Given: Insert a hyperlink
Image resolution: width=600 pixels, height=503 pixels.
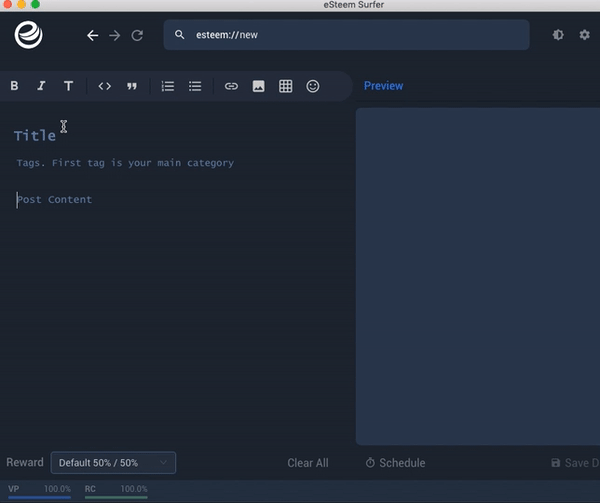Looking at the screenshot, I should pos(231,86).
